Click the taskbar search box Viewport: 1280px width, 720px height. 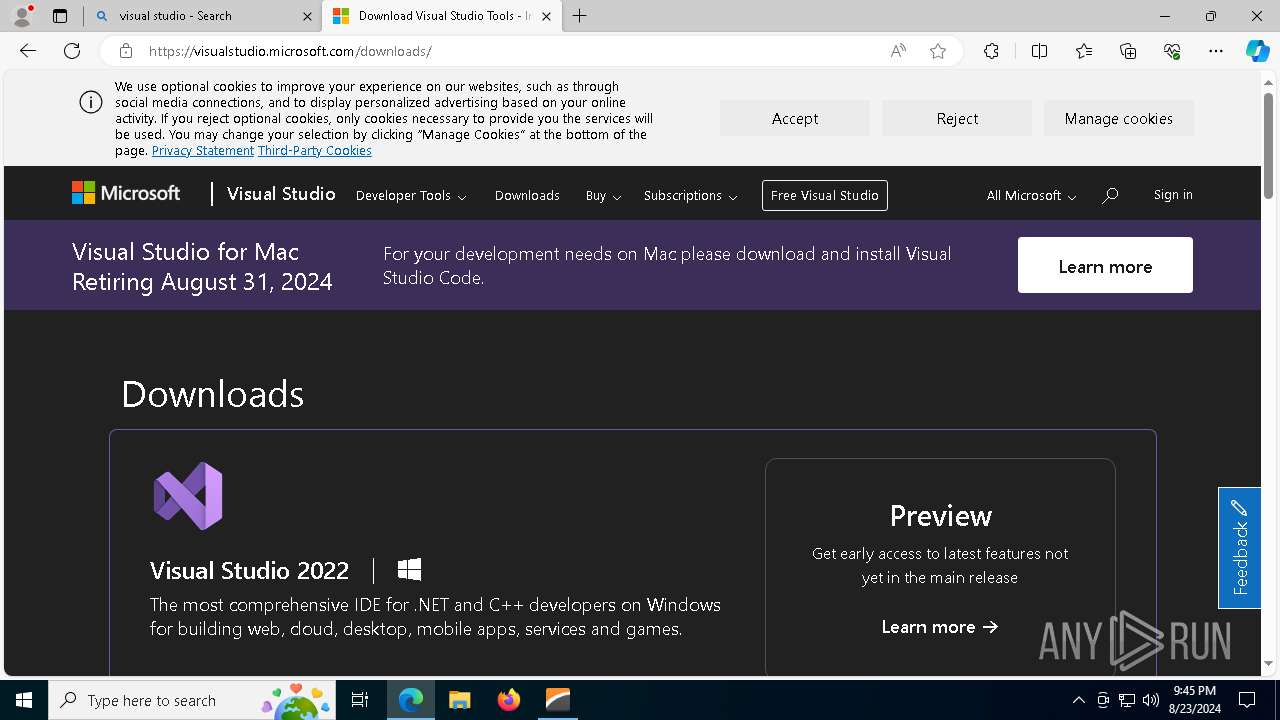pos(192,700)
